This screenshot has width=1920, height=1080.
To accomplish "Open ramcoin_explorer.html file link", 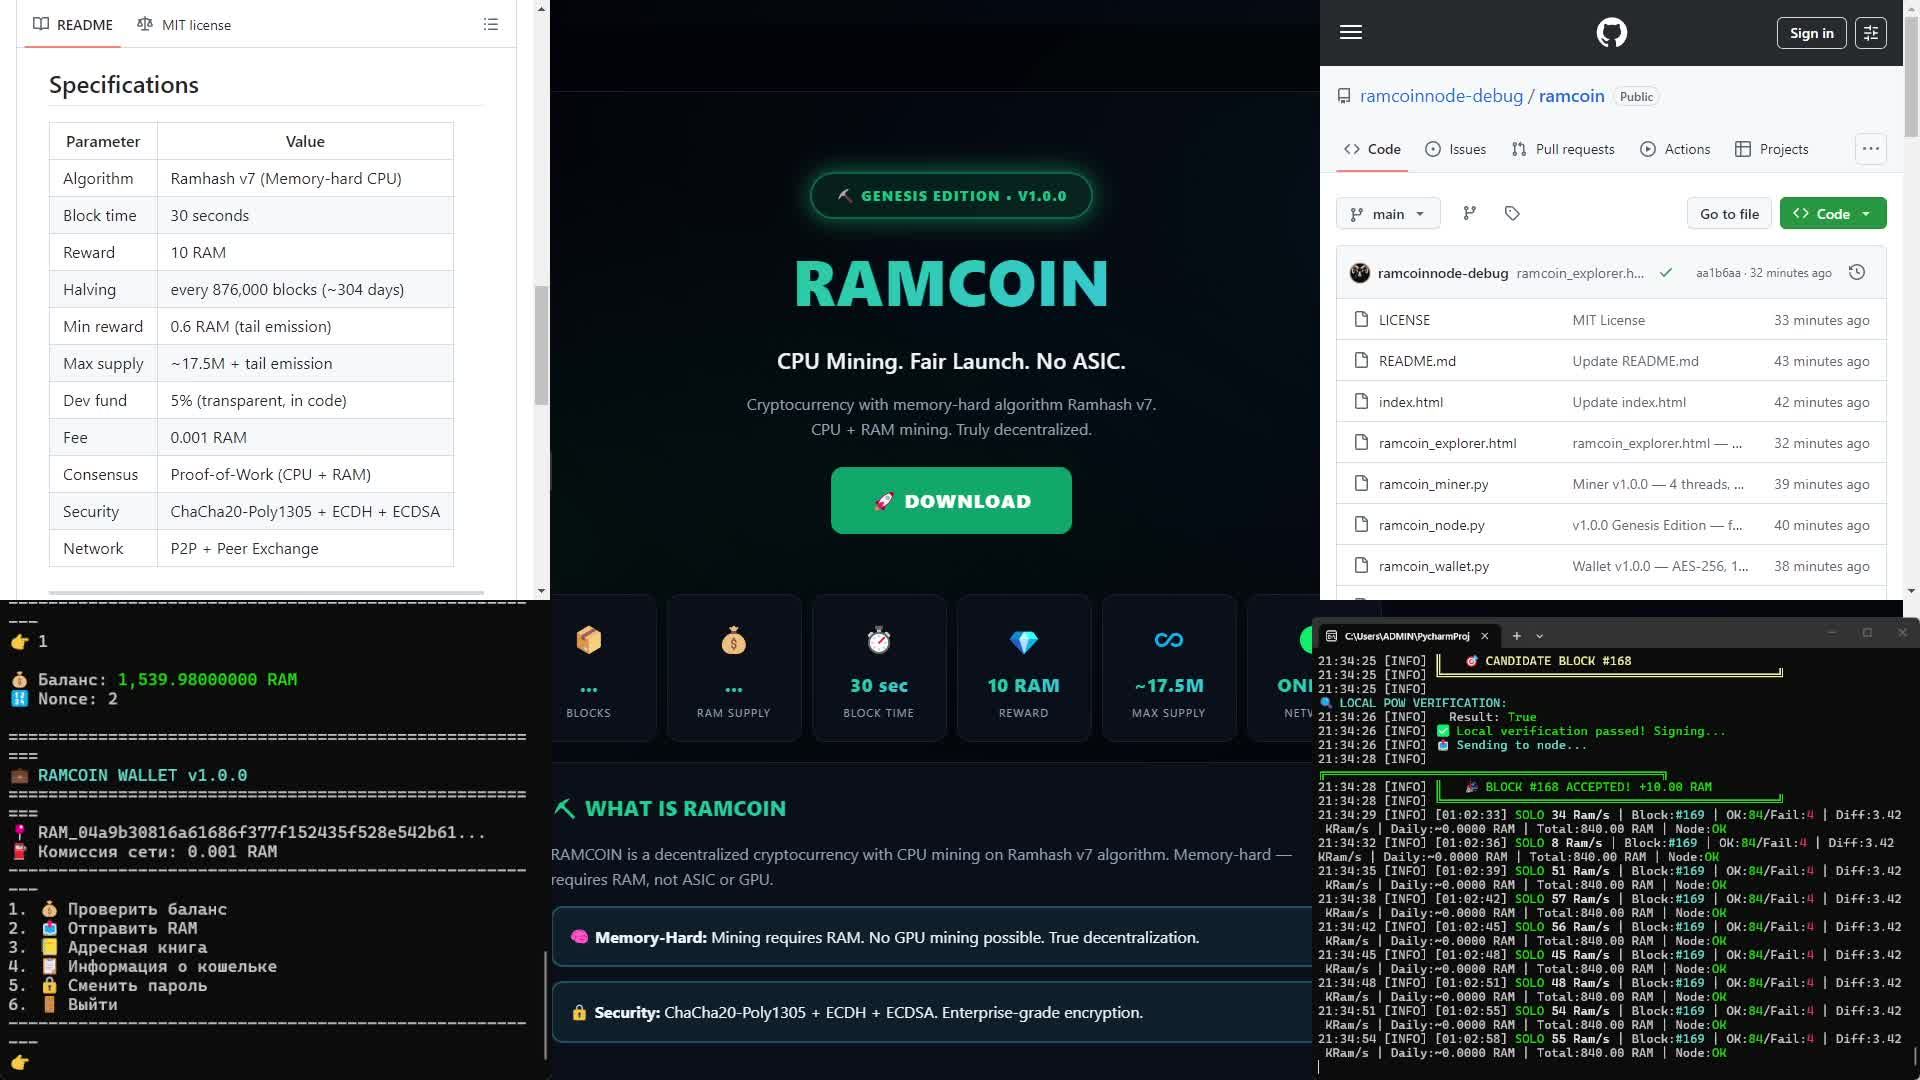I will (x=1447, y=443).
